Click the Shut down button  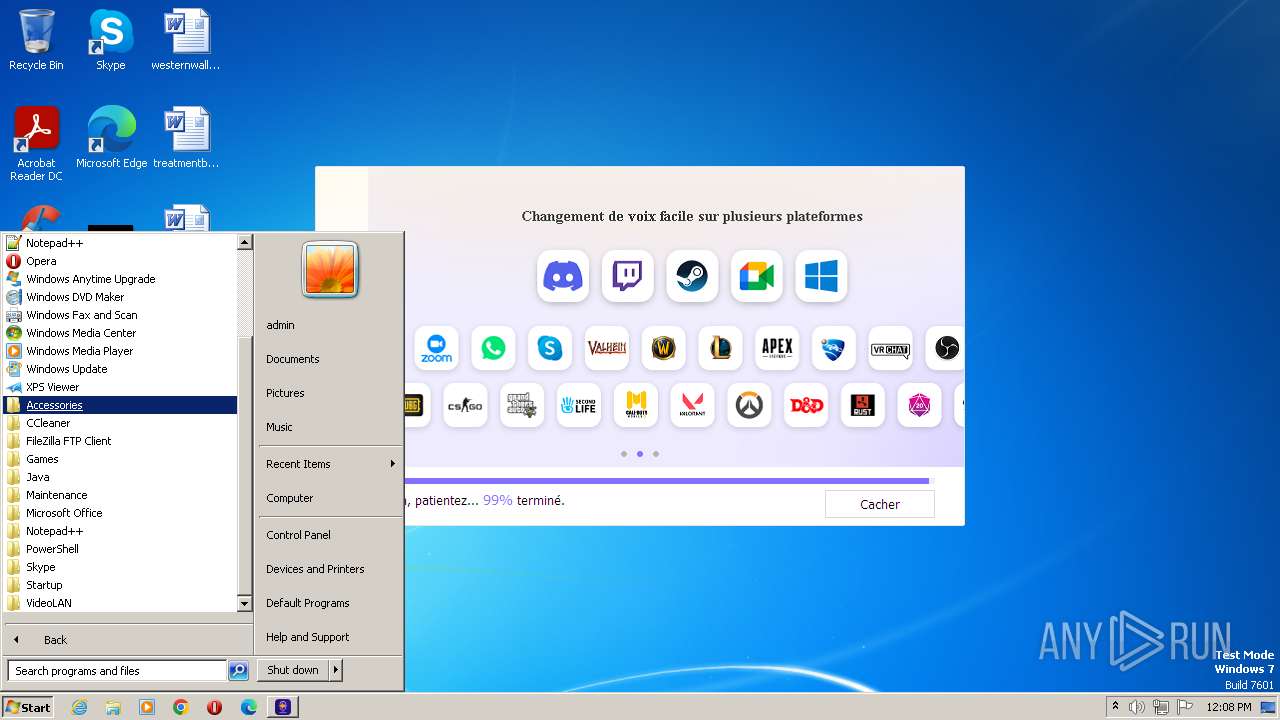[x=293, y=670]
